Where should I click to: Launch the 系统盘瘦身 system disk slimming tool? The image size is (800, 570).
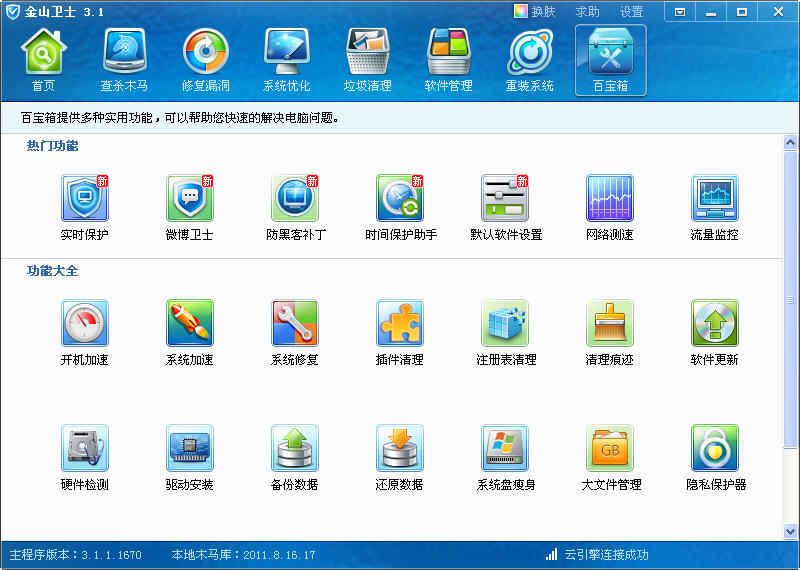pos(505,449)
